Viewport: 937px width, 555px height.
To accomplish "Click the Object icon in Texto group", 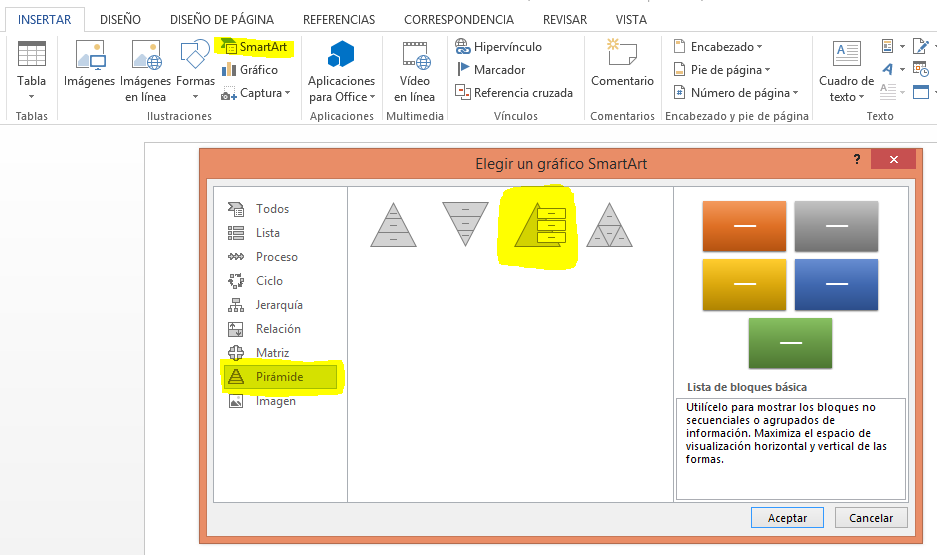I will (921, 92).
